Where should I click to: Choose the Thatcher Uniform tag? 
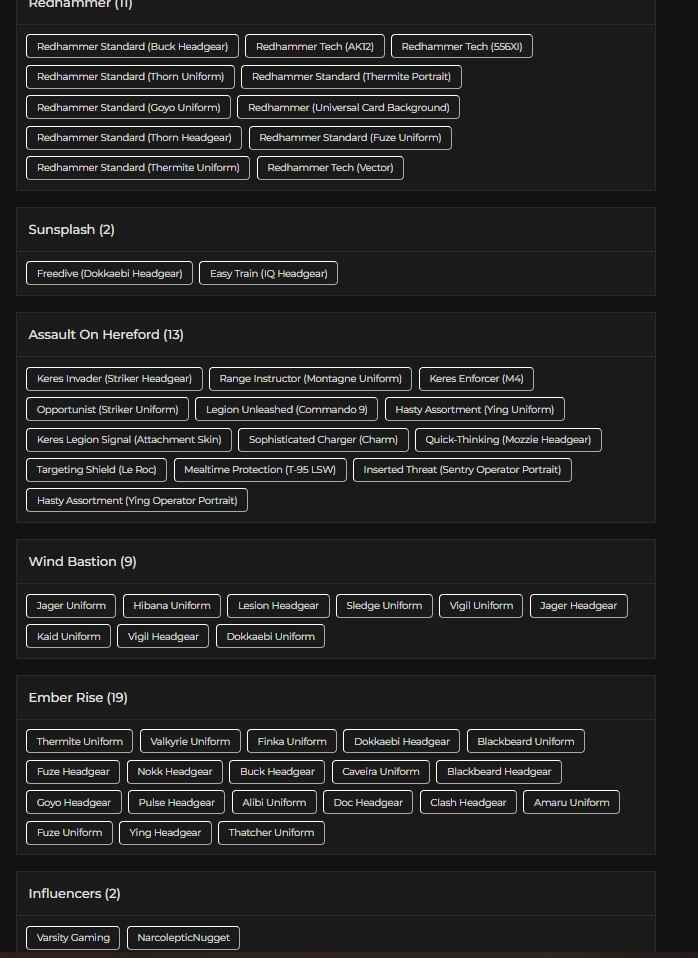[271, 832]
